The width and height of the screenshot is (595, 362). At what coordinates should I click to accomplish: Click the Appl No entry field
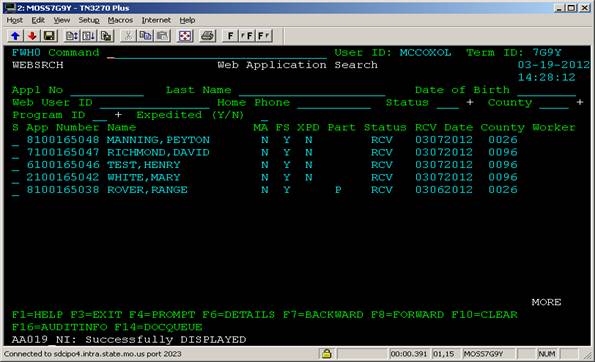point(107,91)
